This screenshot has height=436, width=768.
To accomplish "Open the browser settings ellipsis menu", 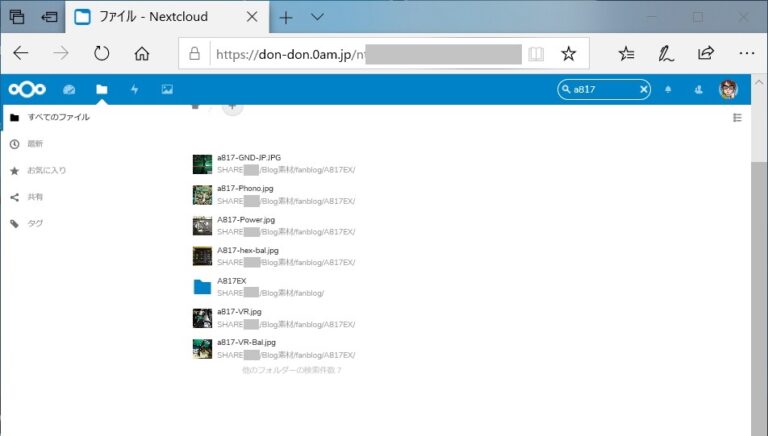I will 746,53.
